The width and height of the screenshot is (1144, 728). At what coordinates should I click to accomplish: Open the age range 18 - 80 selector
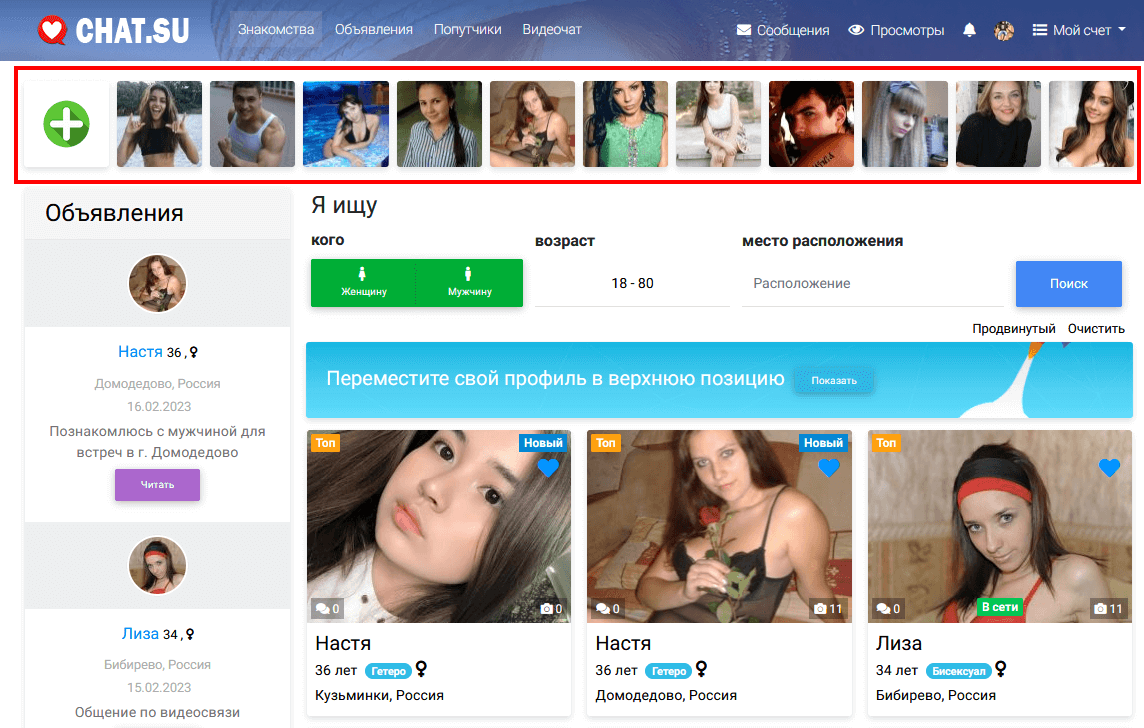point(632,283)
